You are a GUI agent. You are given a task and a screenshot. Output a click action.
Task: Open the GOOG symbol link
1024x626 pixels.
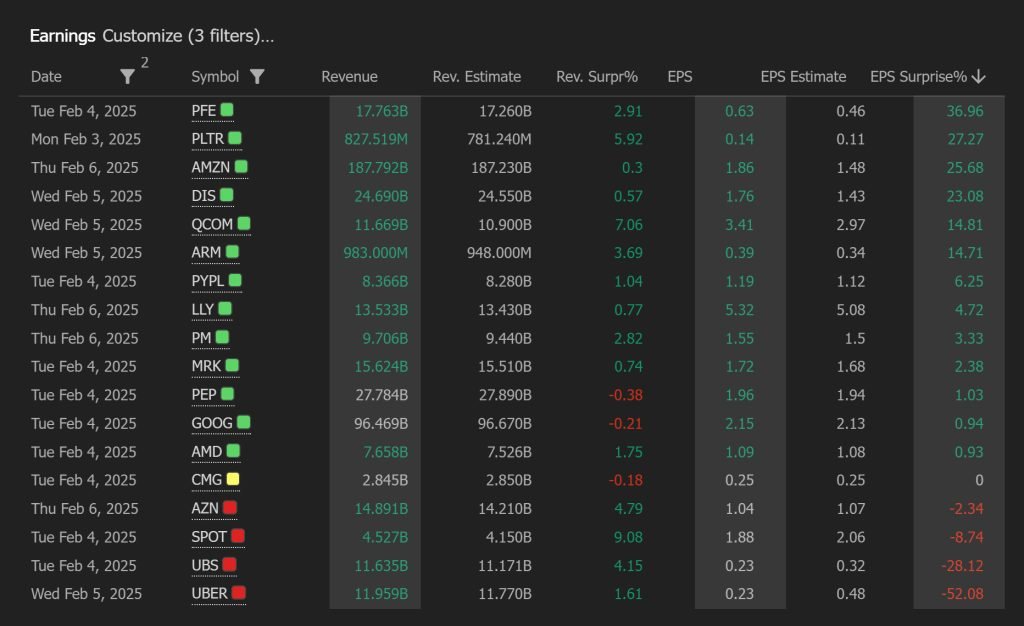(212, 424)
